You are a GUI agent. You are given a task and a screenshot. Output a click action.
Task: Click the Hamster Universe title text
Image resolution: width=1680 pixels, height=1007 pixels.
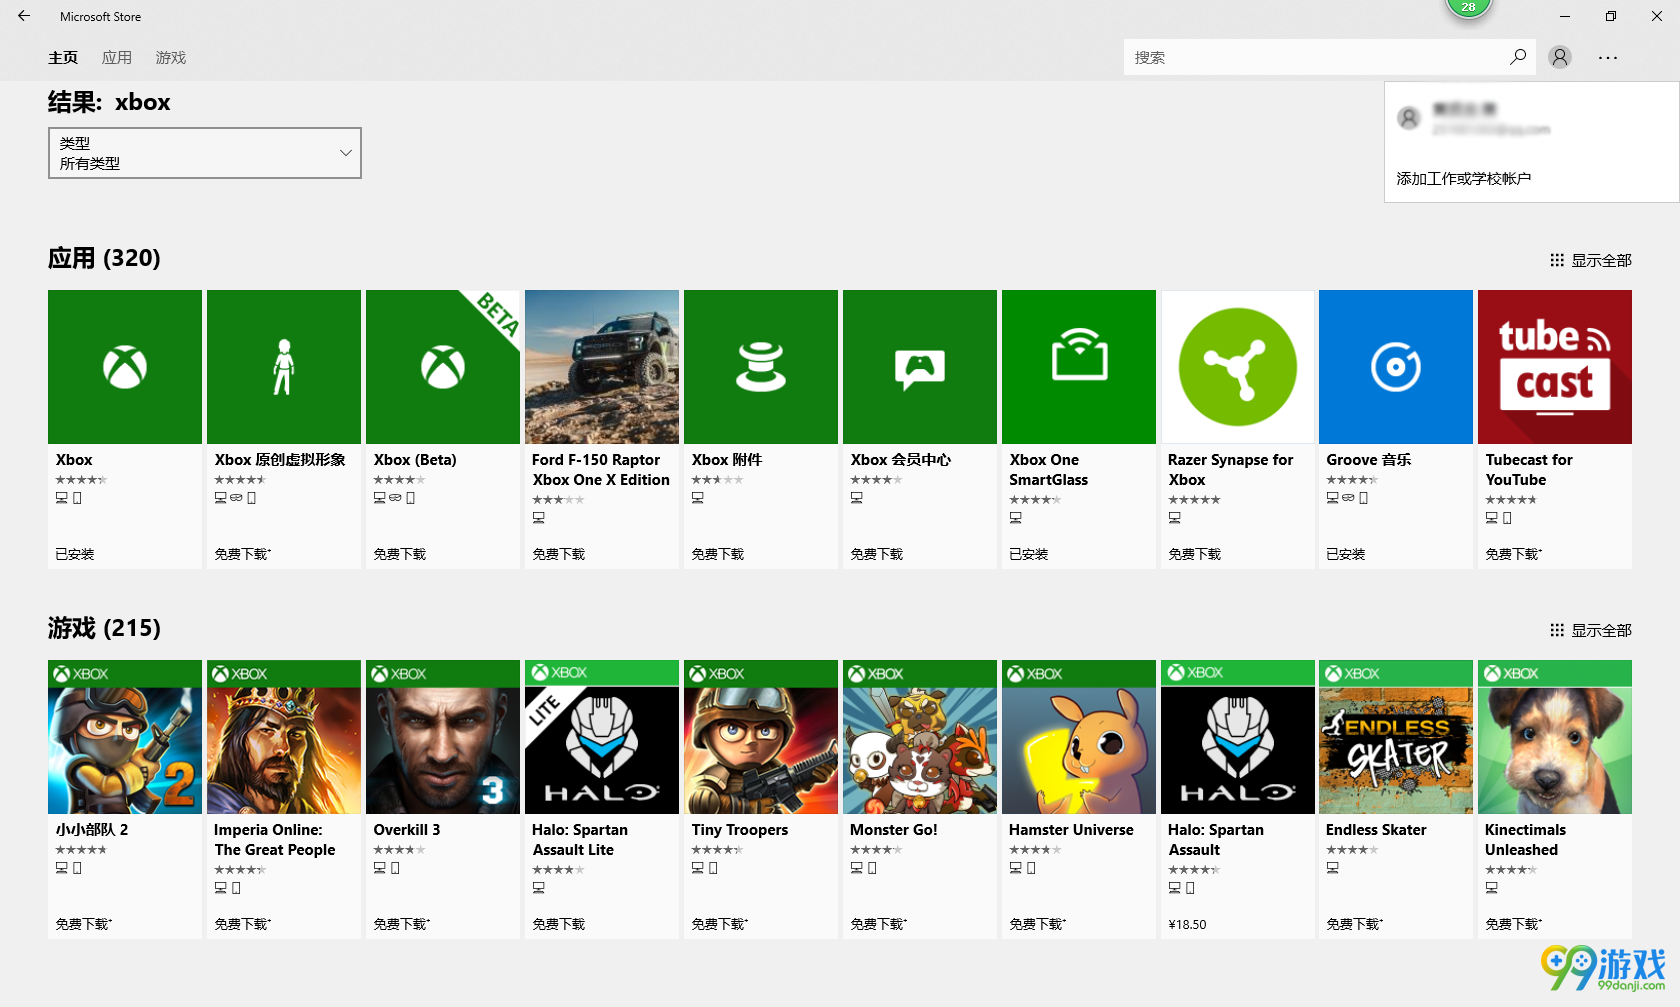point(1071,830)
